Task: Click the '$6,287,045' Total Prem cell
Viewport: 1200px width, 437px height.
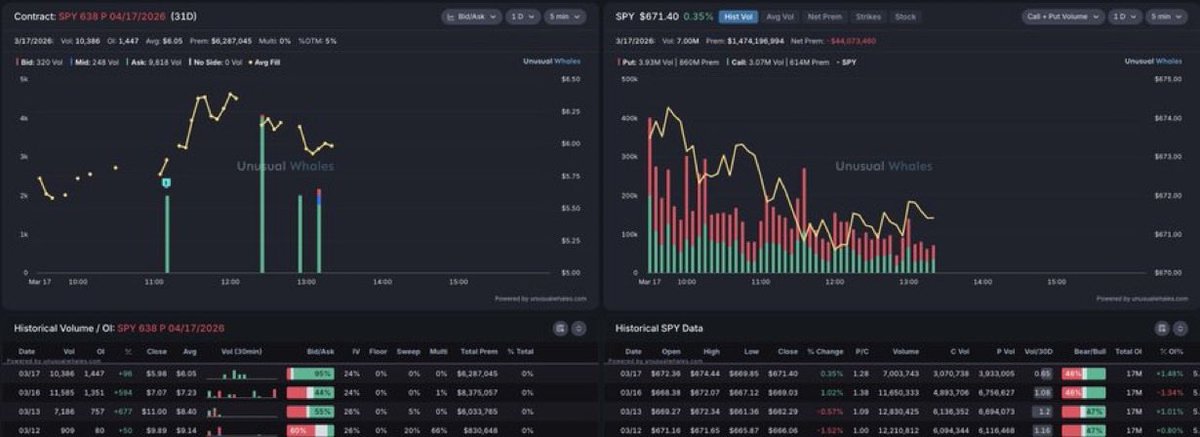Action: tap(477, 373)
